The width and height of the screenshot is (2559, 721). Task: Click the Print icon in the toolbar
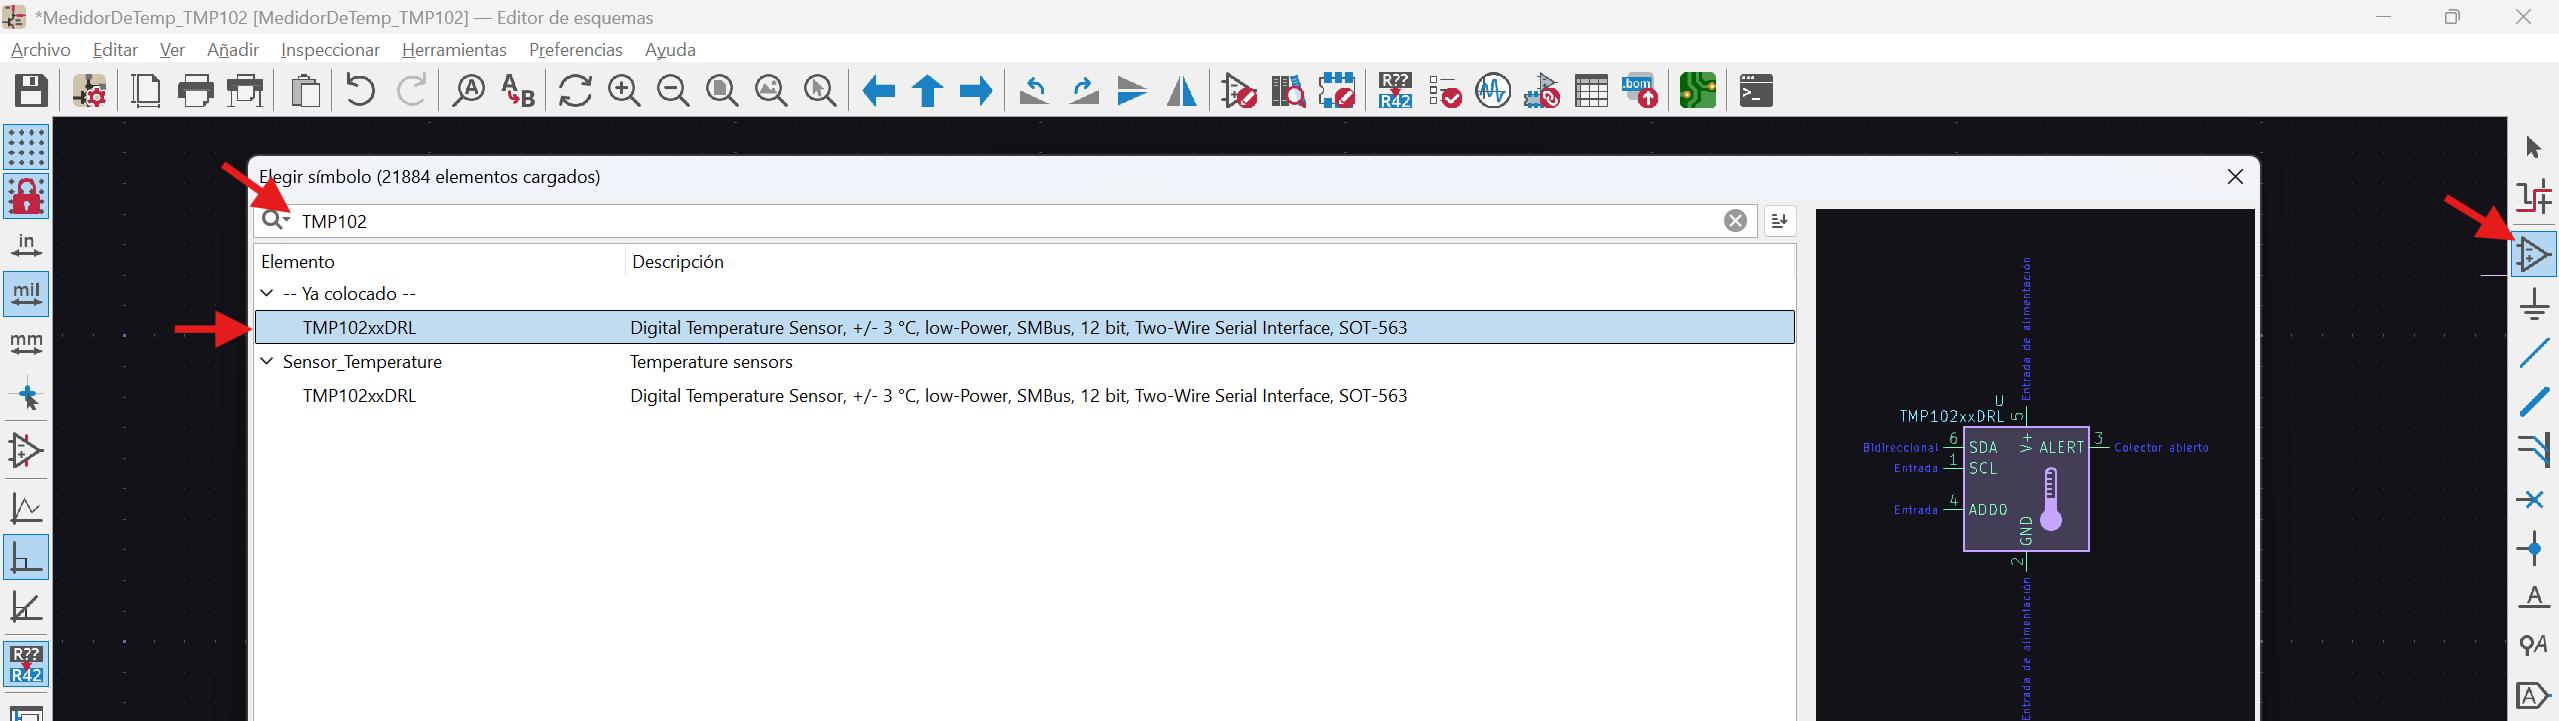(x=195, y=91)
